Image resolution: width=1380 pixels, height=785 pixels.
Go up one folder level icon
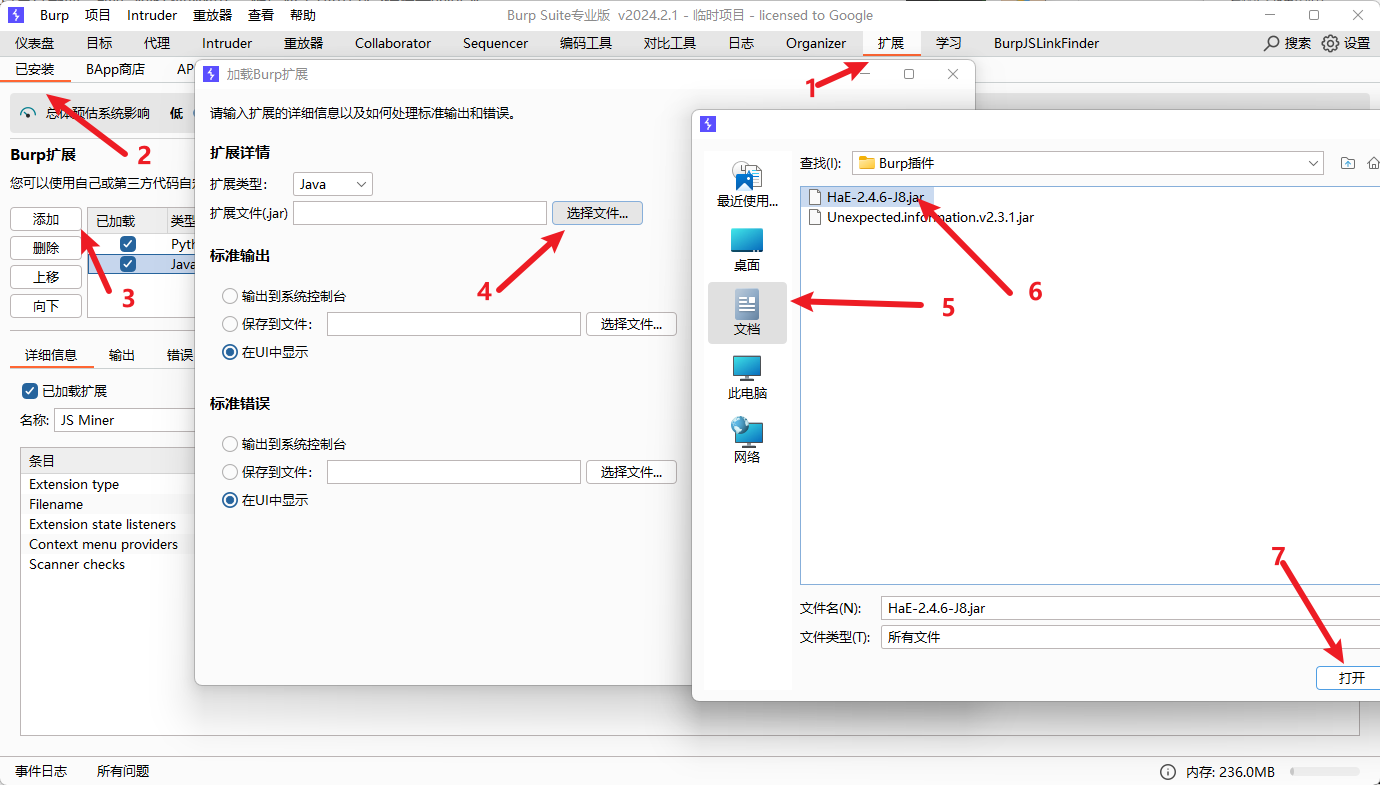(x=1348, y=163)
